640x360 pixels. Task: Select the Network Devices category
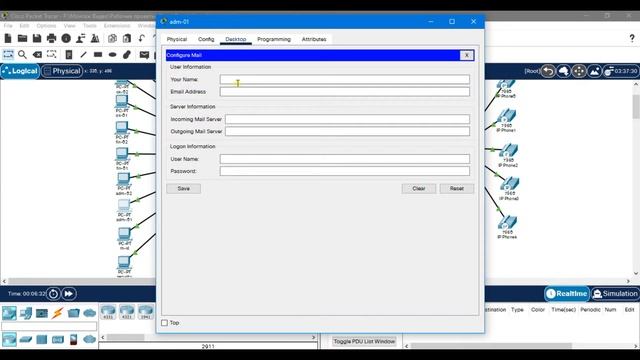[x=9, y=313]
